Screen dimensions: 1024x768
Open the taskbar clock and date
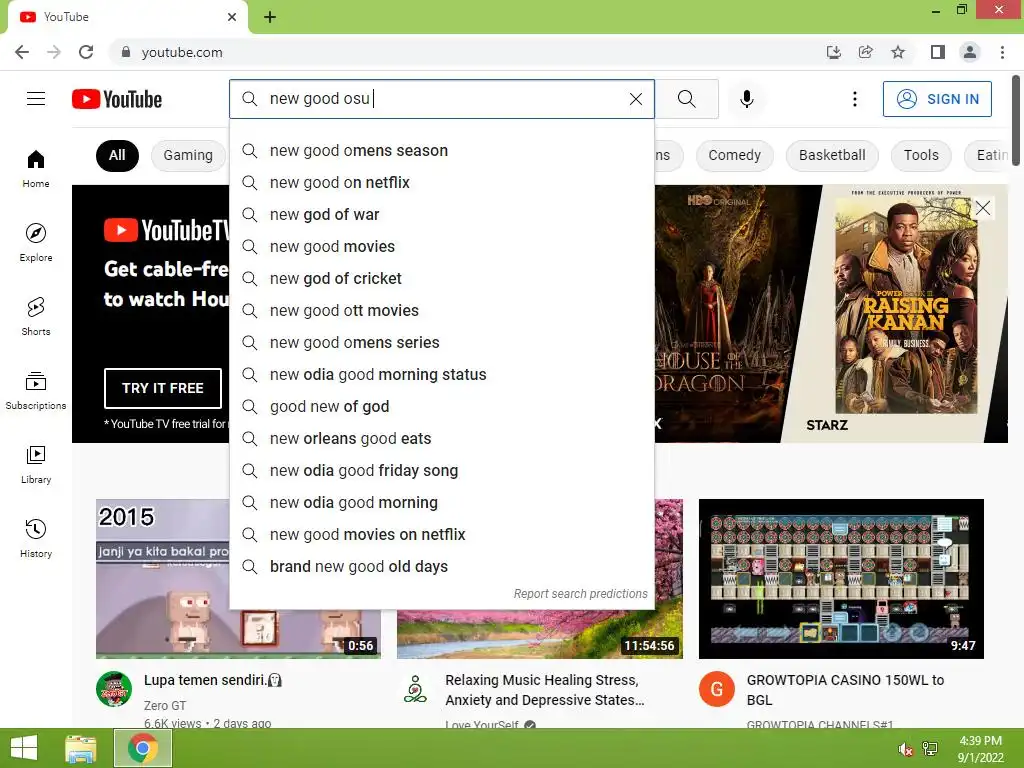point(980,749)
